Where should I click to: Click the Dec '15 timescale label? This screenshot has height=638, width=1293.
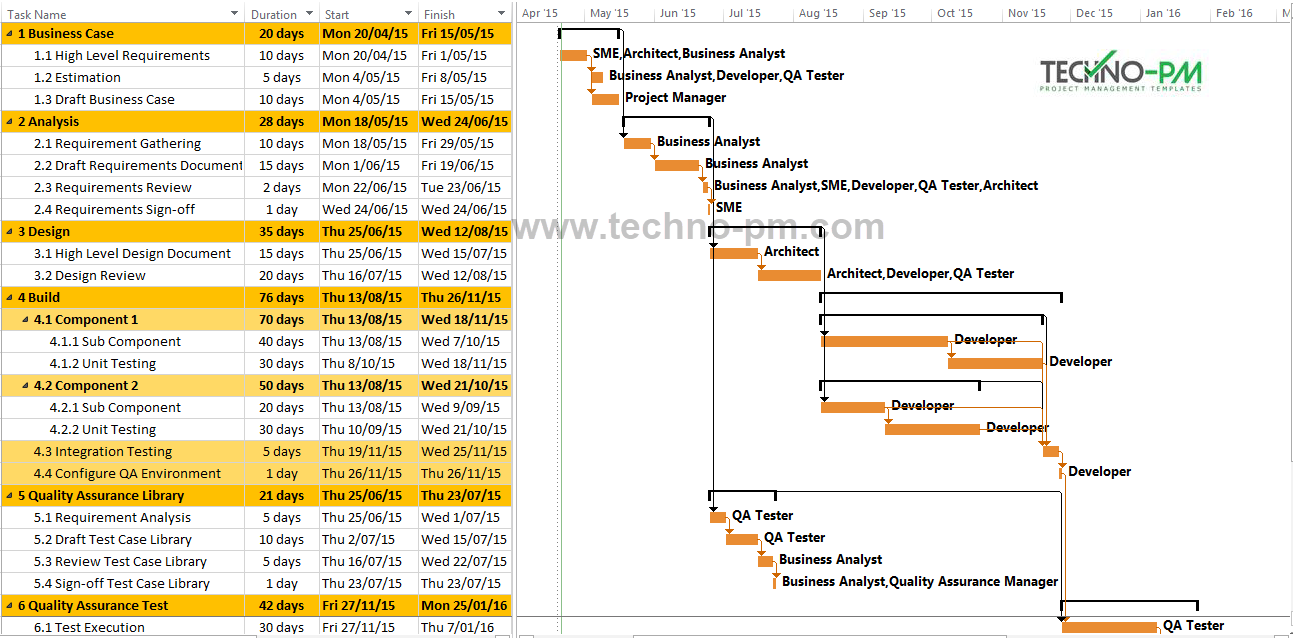tap(1094, 14)
